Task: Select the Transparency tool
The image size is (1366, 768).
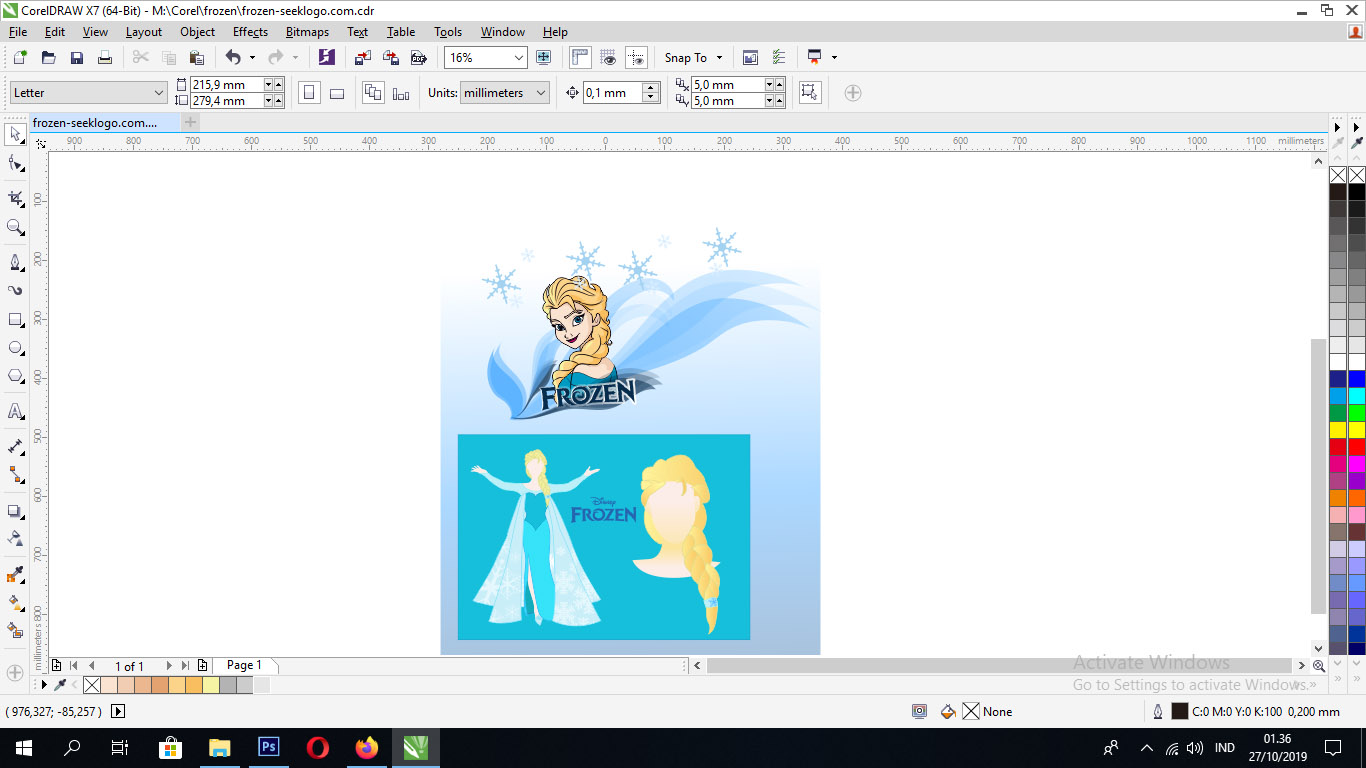Action: (x=15, y=539)
